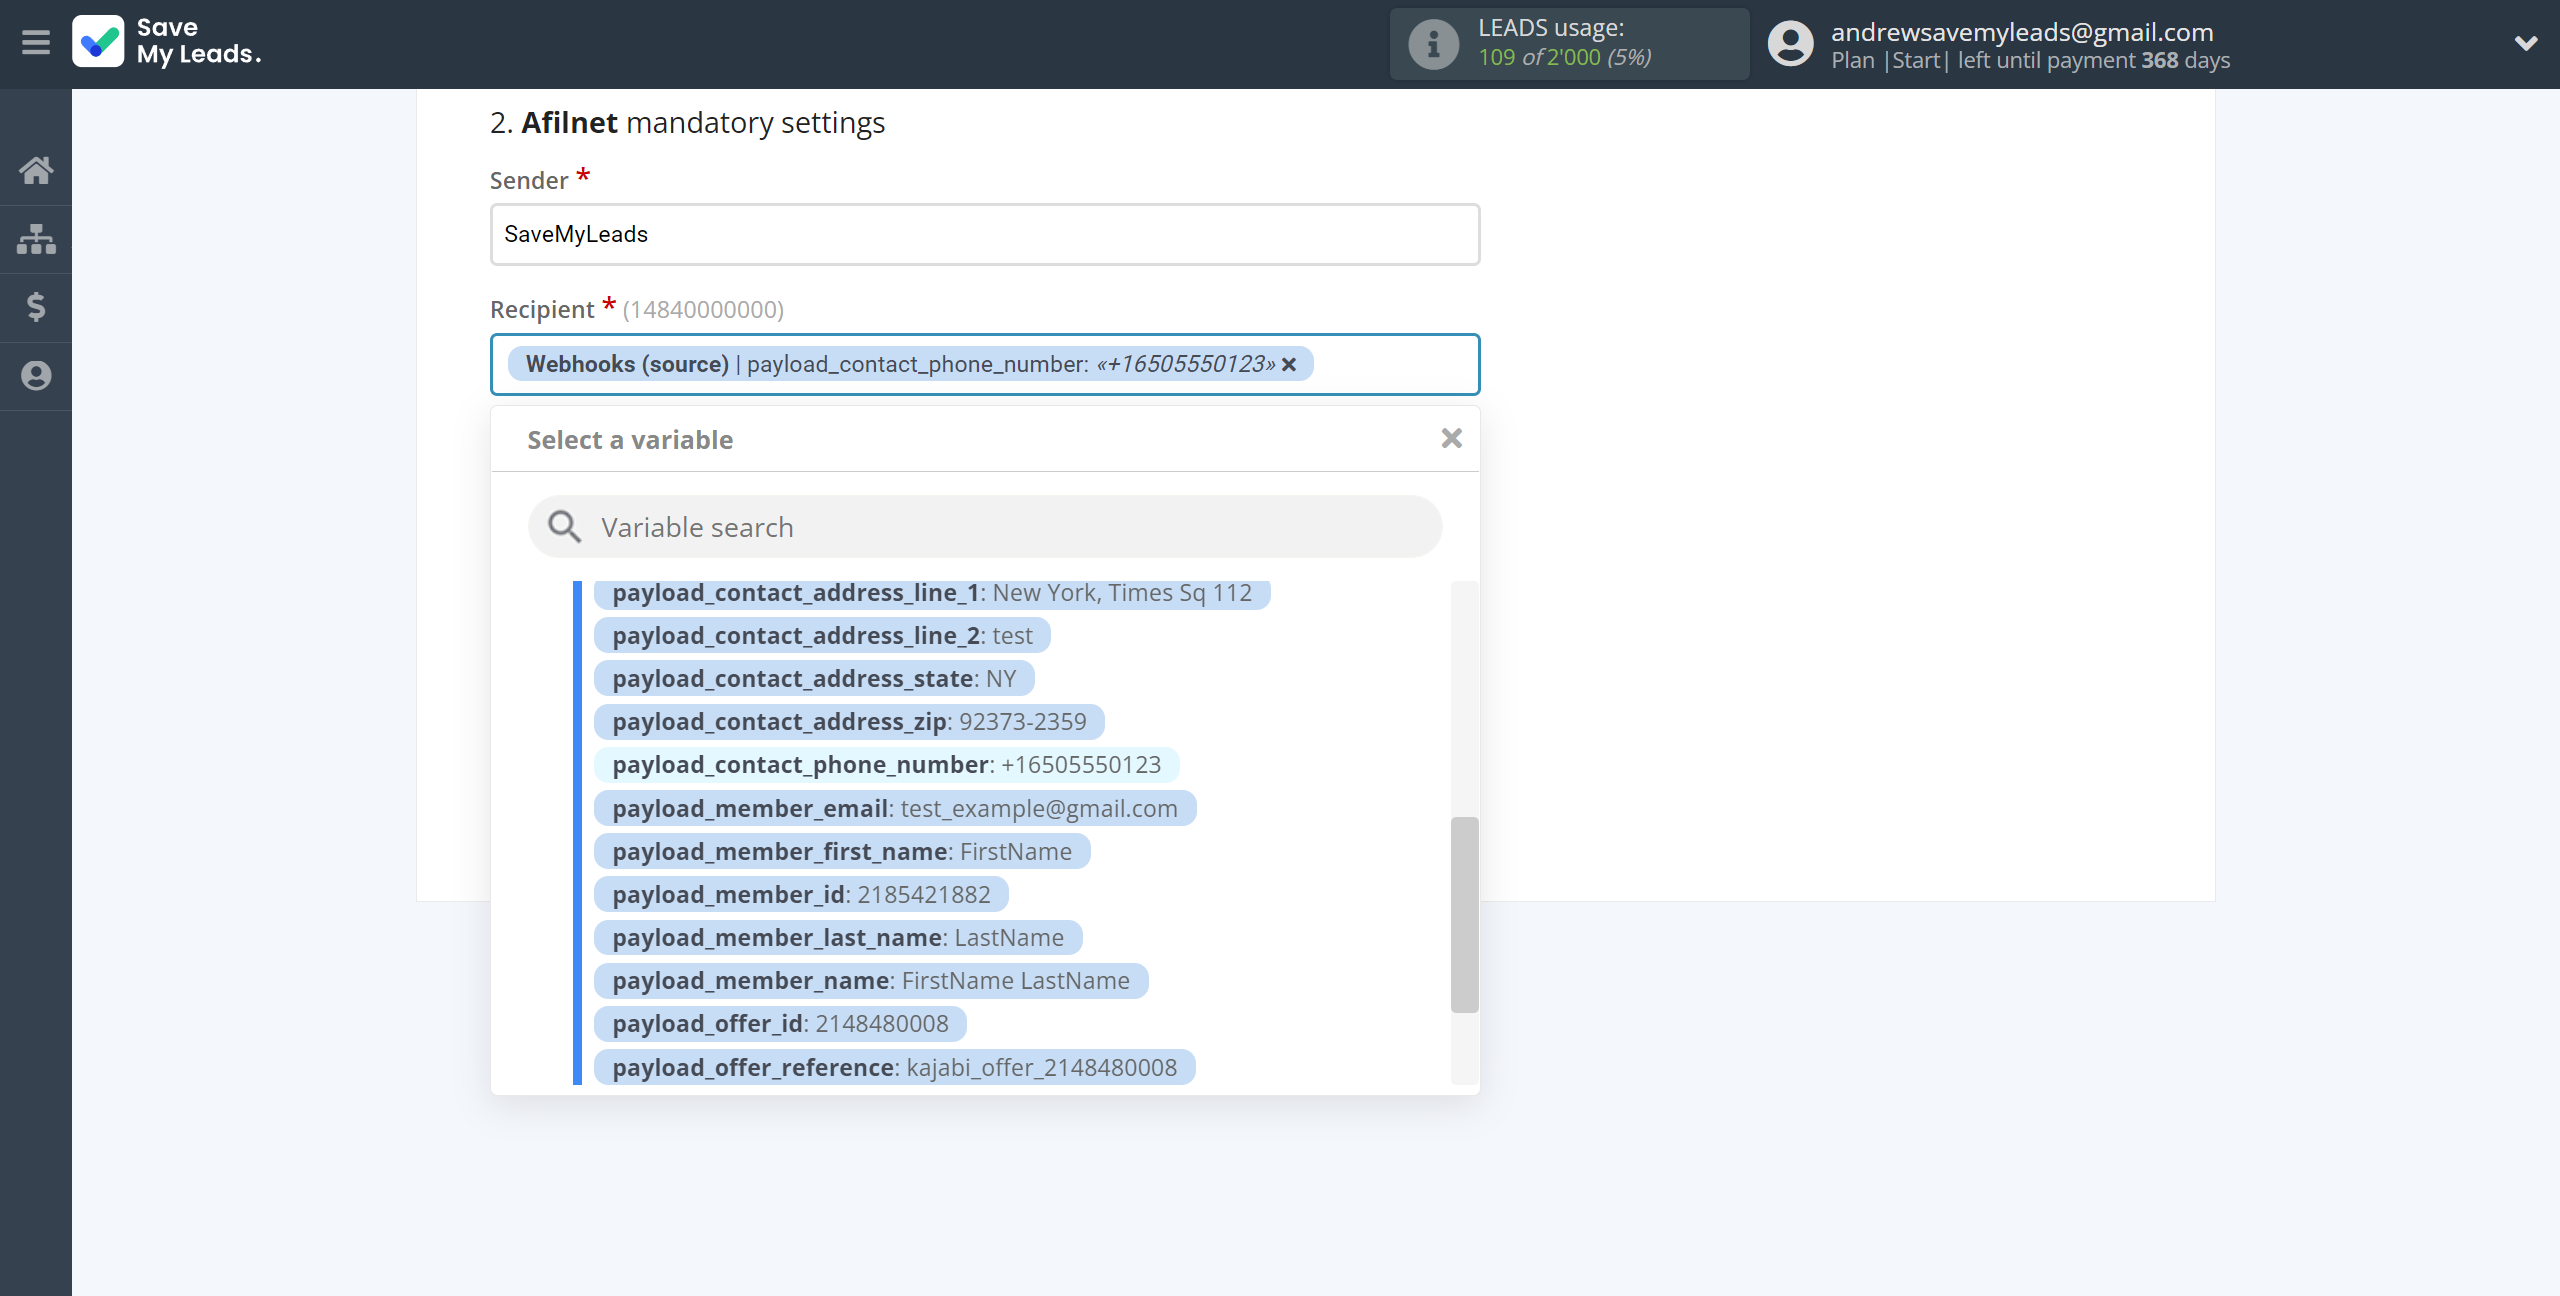
Task: Click the account email andrewsavemyleads@gmail.com
Action: [2022, 32]
